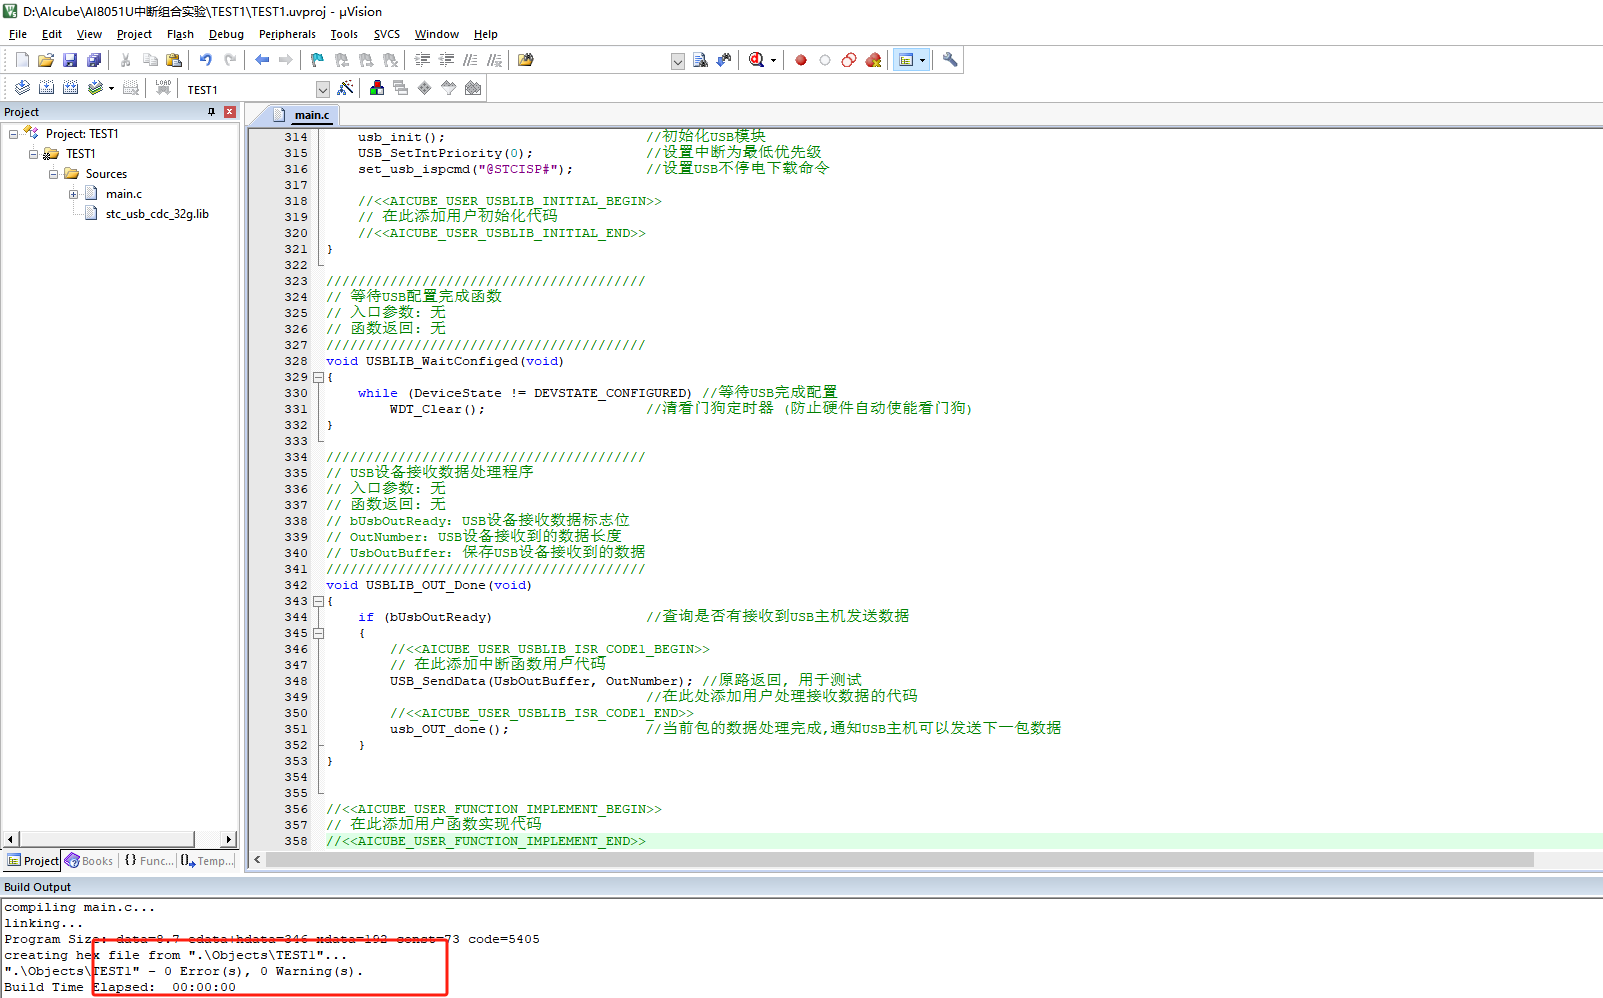Download to flash with the LOAD icon

(x=163, y=88)
